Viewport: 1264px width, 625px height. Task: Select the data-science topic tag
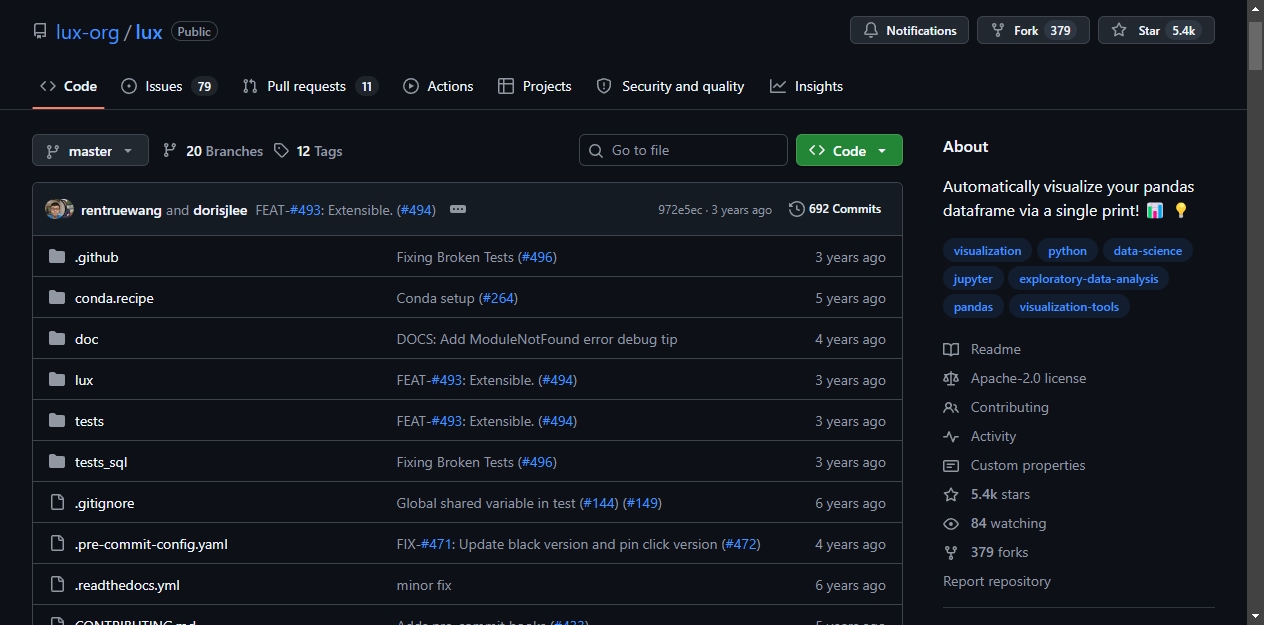tap(1148, 251)
